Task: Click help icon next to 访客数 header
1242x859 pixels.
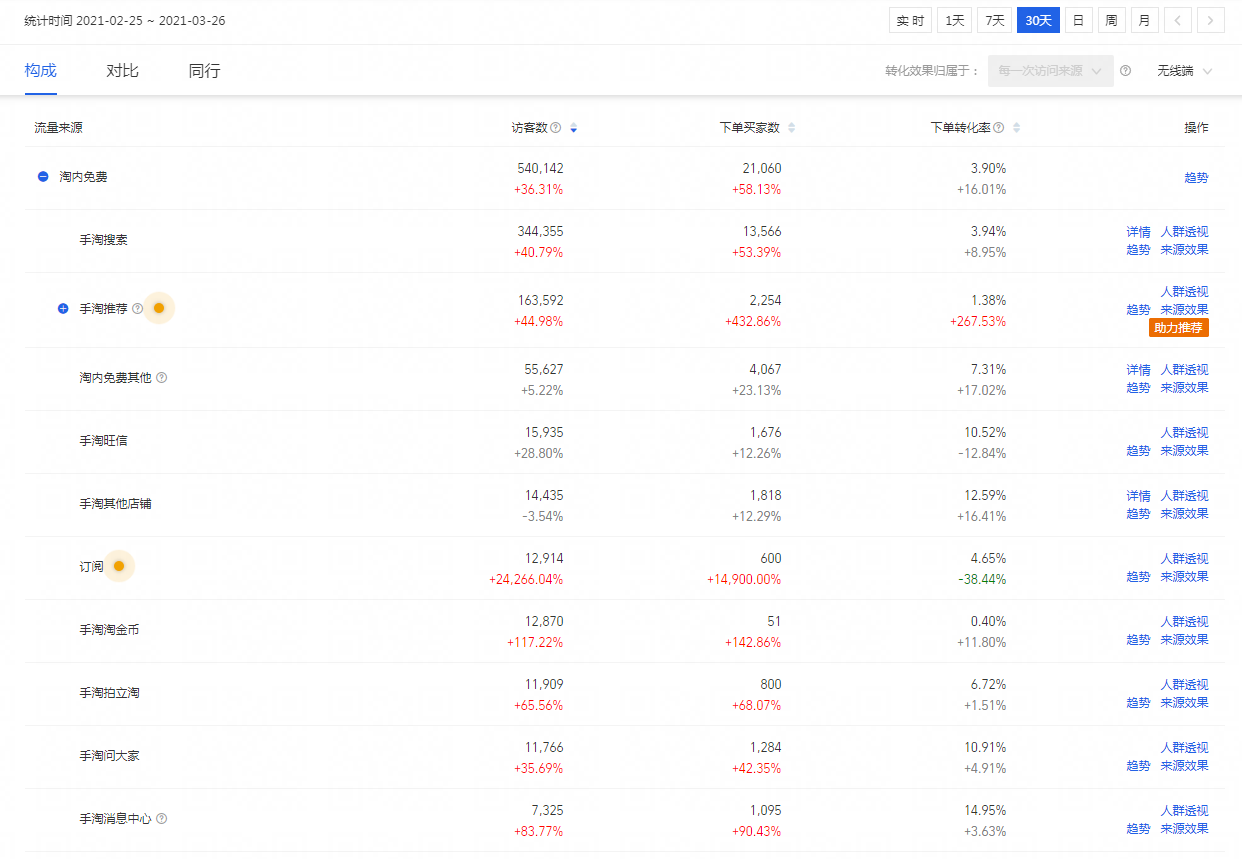Action: [x=556, y=128]
